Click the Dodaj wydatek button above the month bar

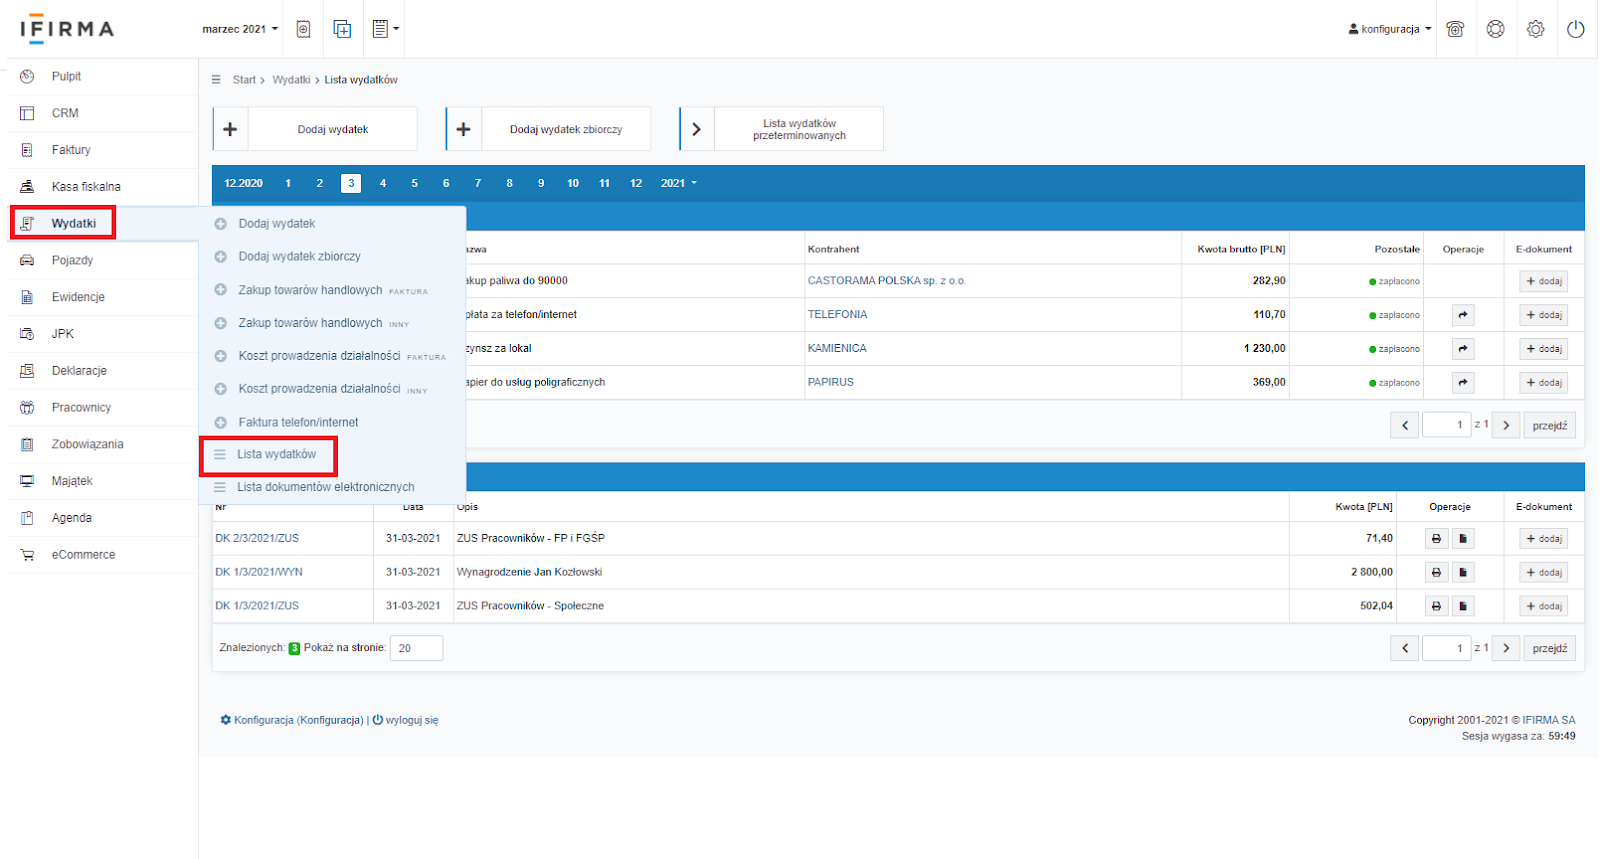coord(315,129)
